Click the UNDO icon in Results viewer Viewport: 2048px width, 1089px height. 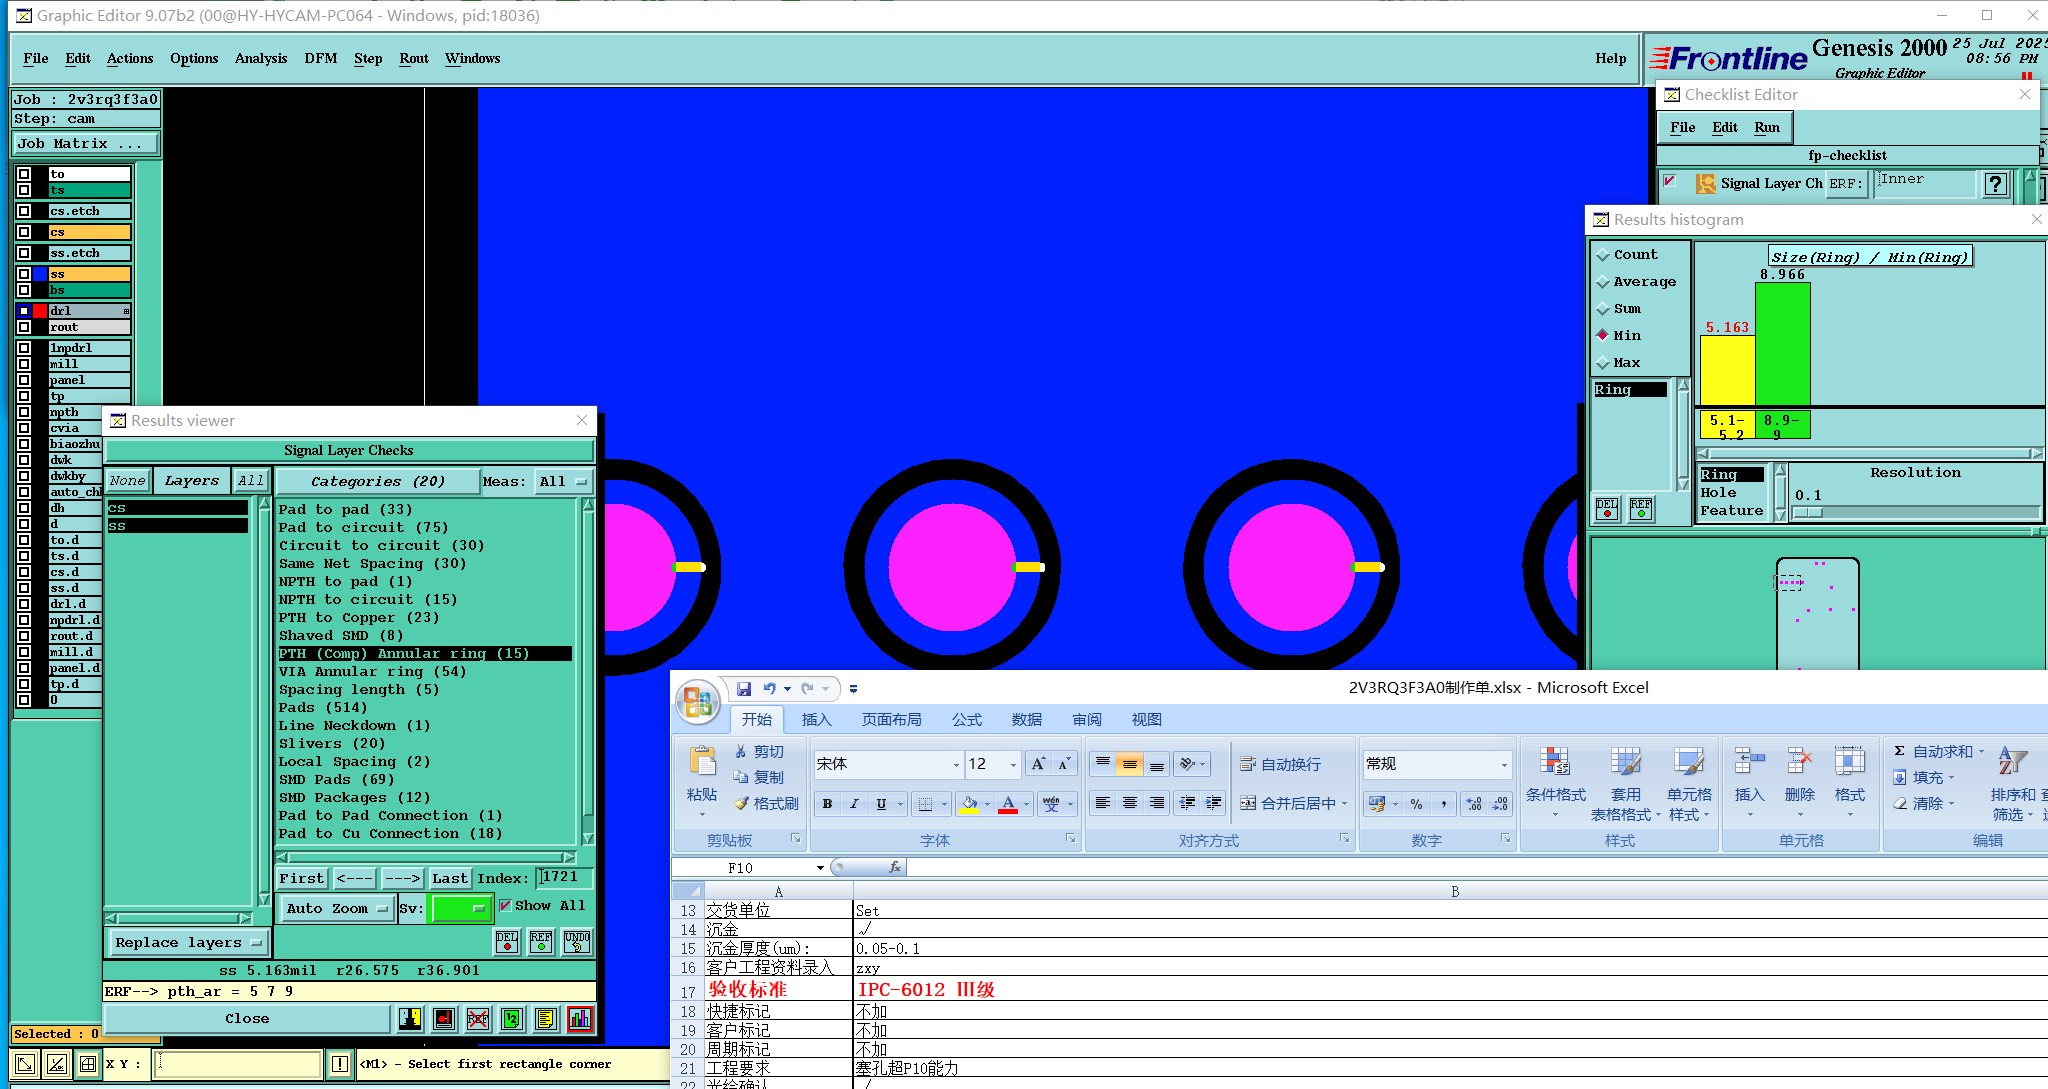[x=577, y=942]
